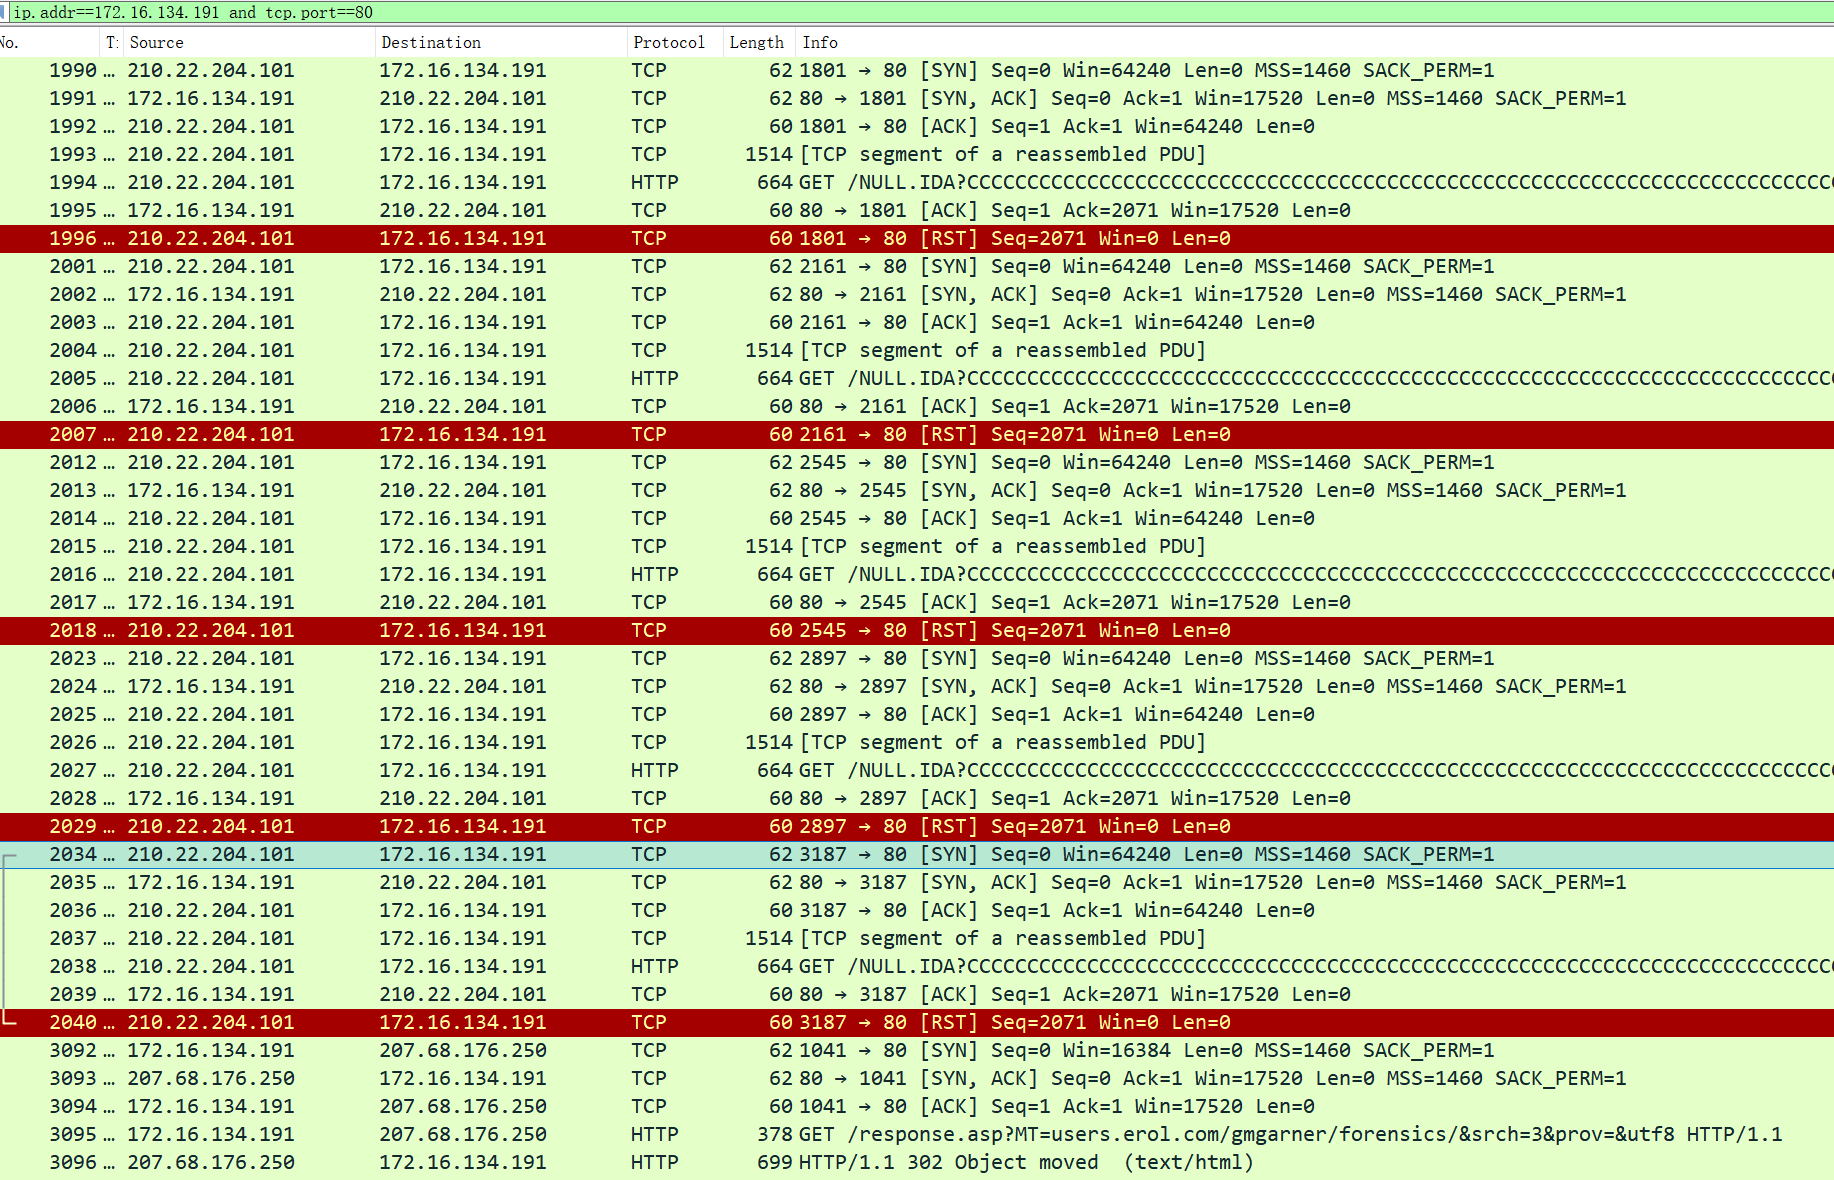Image resolution: width=1834 pixels, height=1180 pixels.
Task: Select packet 1991 SYN, ACK row
Action: (917, 98)
